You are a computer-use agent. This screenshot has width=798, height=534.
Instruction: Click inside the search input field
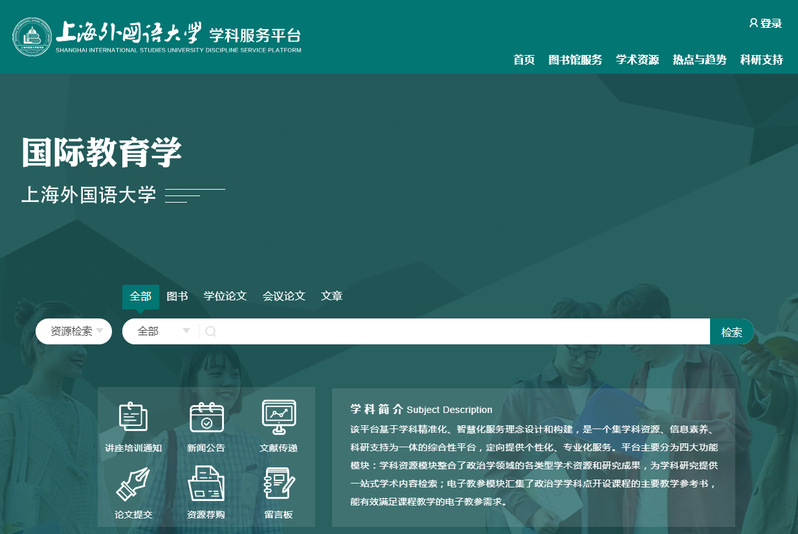[460, 331]
